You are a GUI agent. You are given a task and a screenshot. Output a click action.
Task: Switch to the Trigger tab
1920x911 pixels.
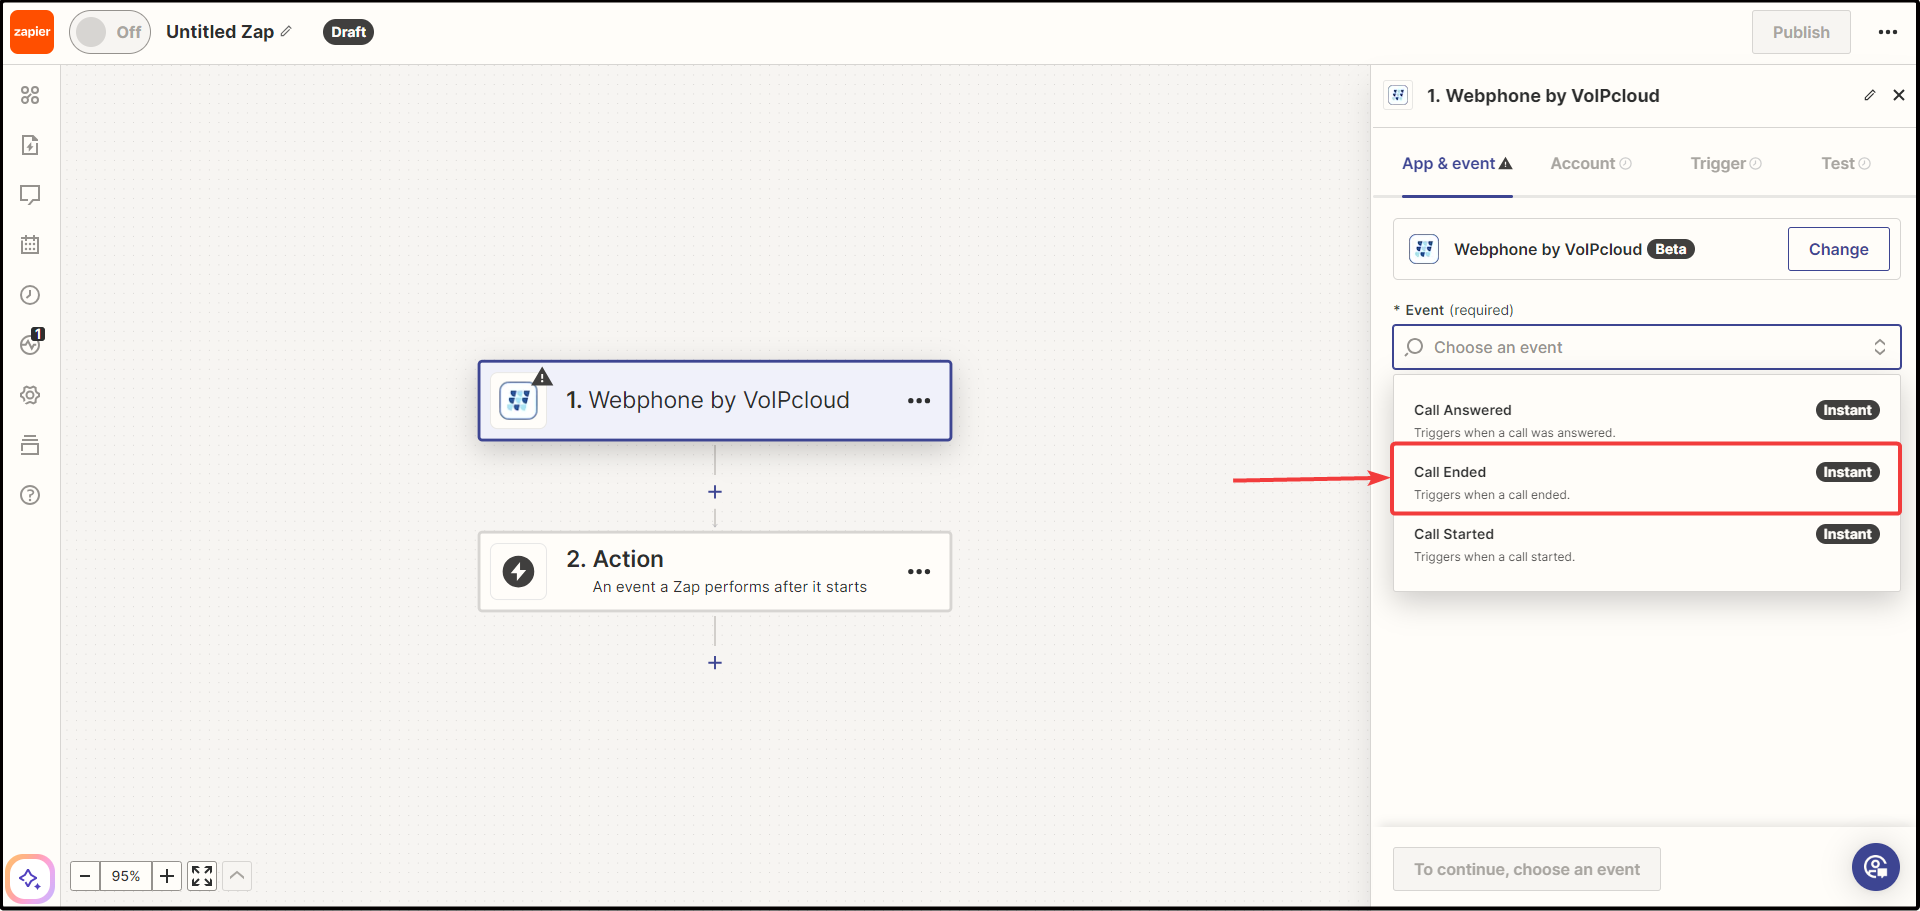tap(1725, 163)
